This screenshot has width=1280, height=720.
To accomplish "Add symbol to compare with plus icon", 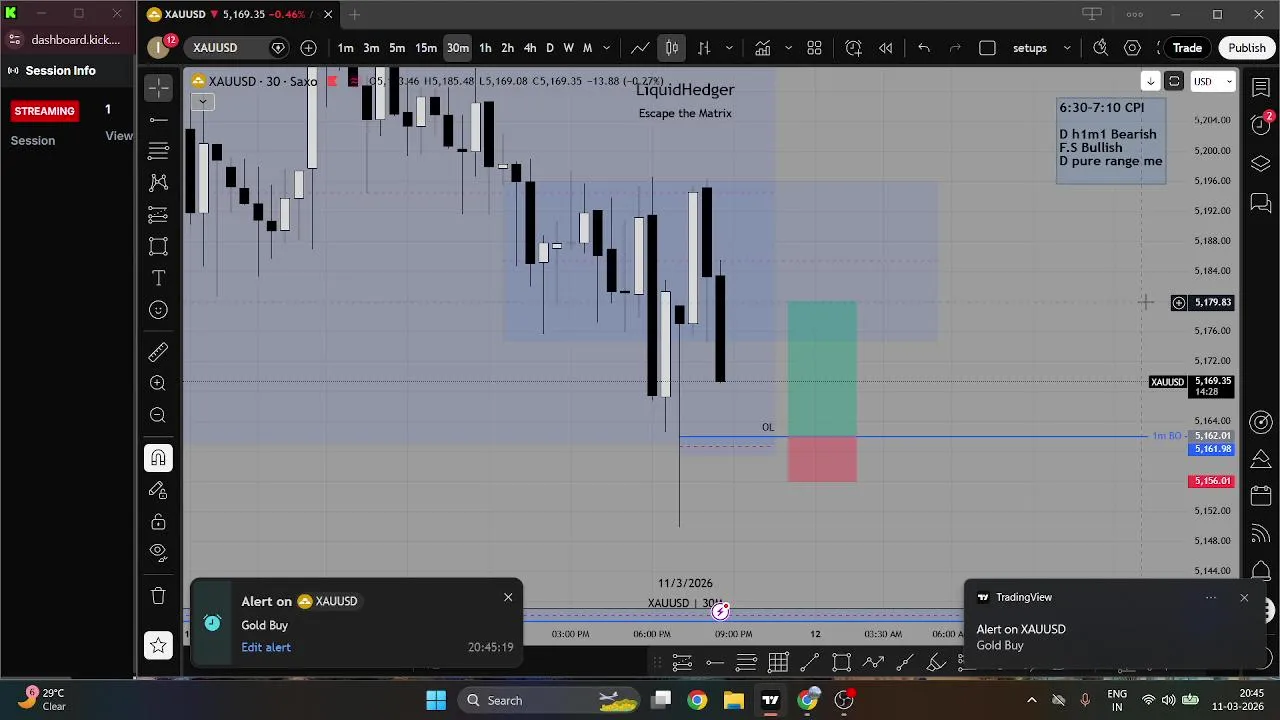I will click(309, 48).
